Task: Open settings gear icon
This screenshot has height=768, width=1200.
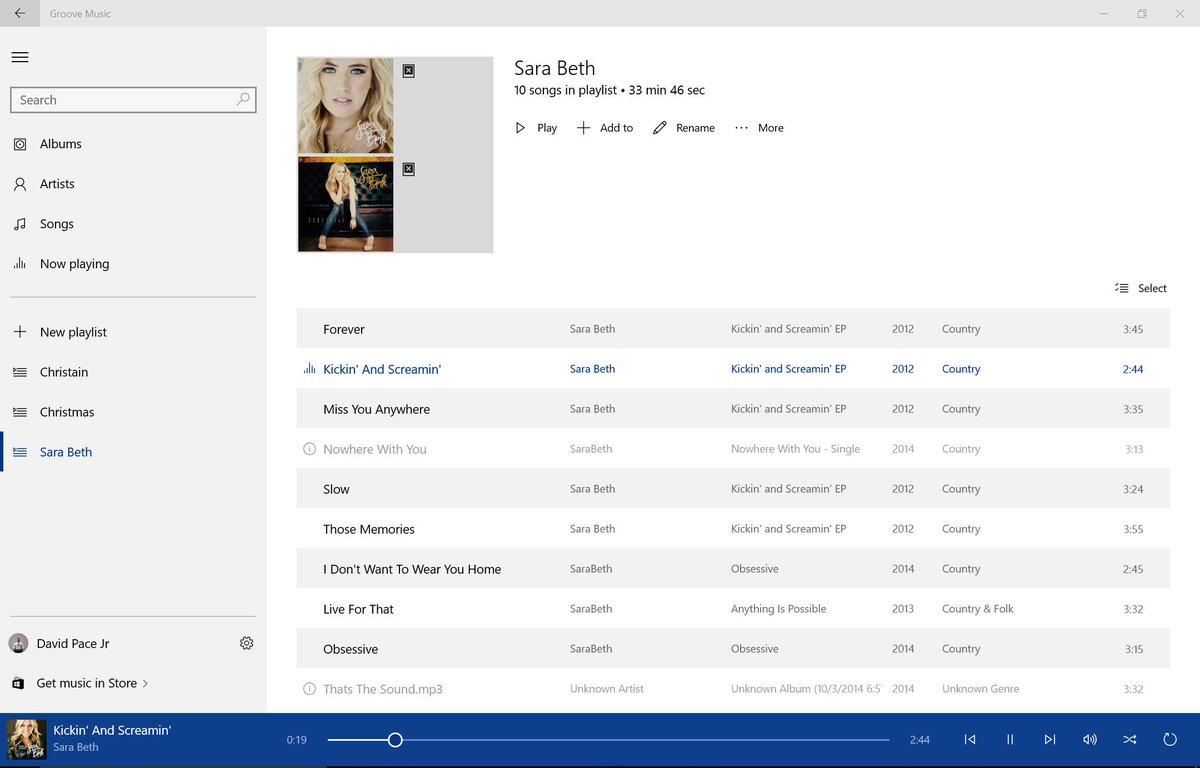Action: click(x=247, y=643)
